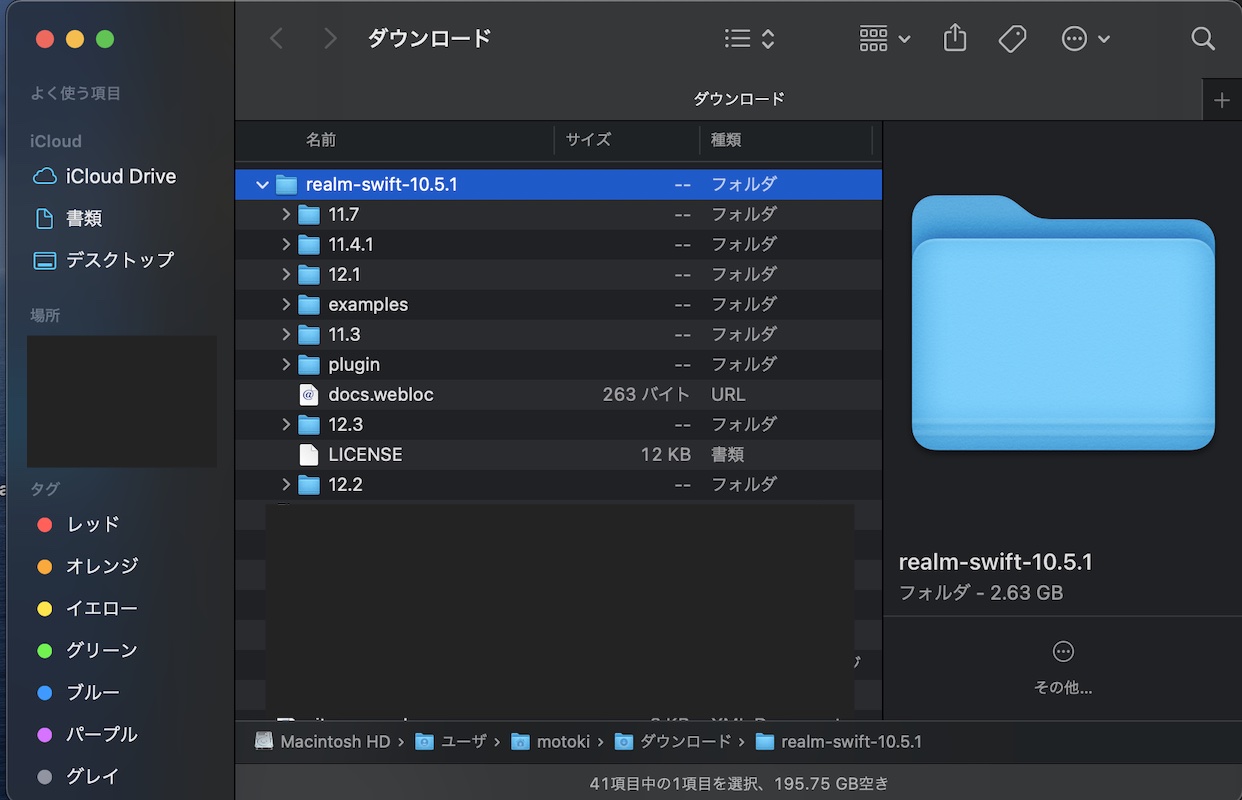The width and height of the screenshot is (1242, 800).
Task: Click the Share icon in toolbar
Action: click(x=955, y=38)
